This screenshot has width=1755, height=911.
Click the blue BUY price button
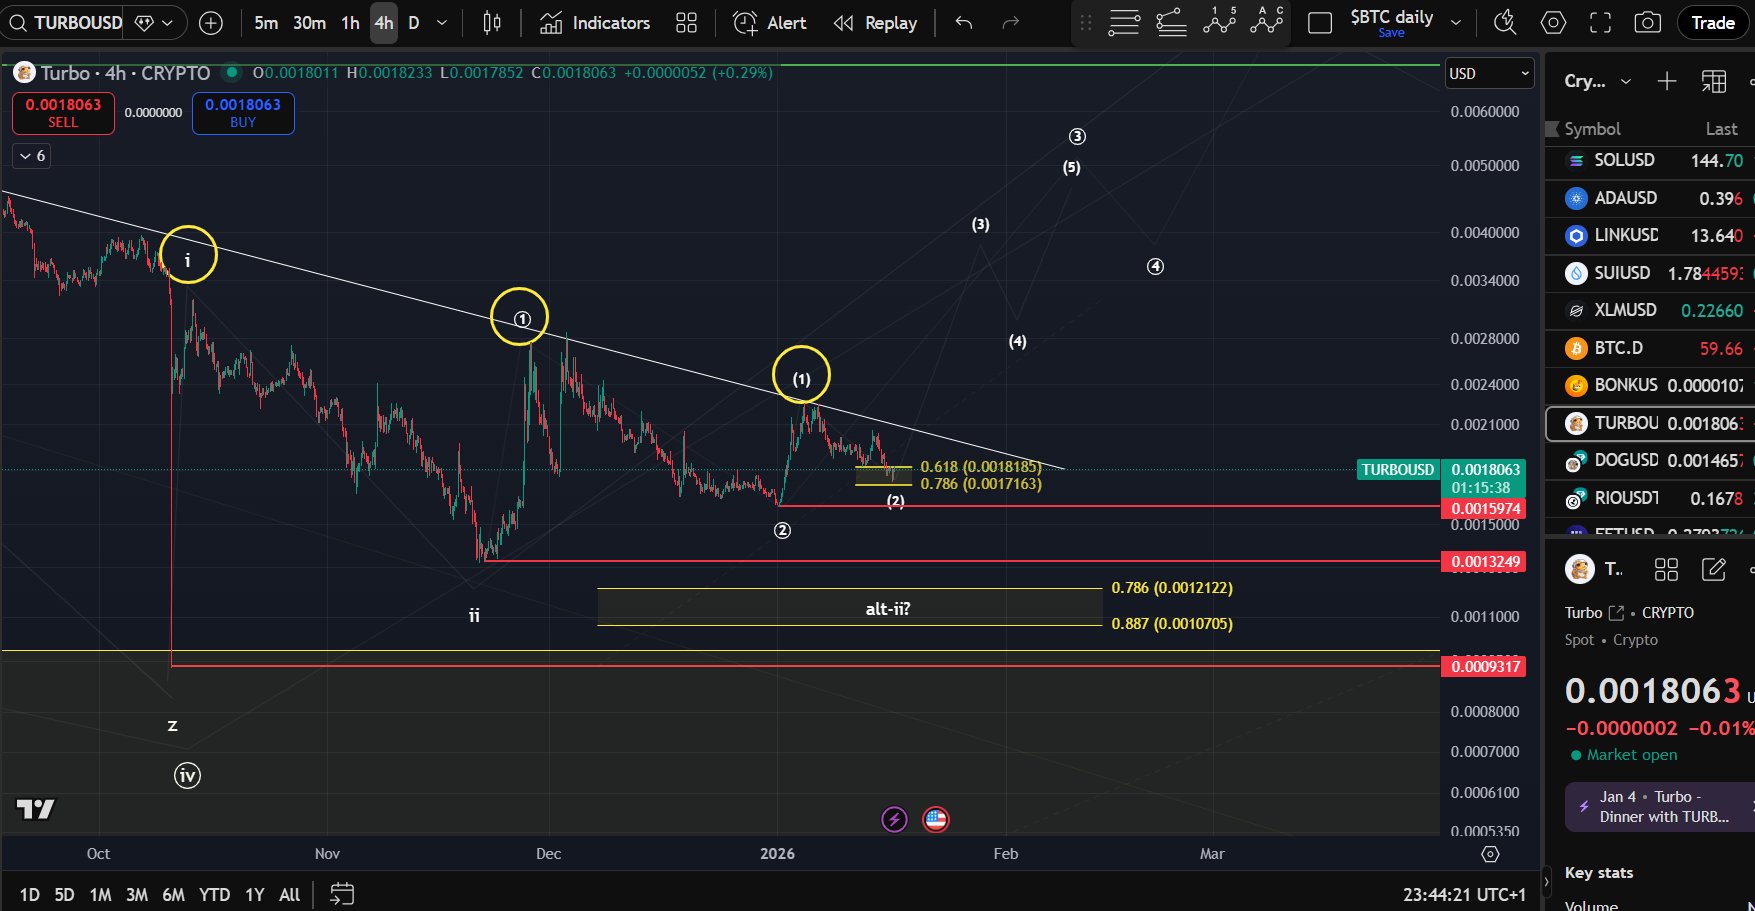(x=243, y=113)
